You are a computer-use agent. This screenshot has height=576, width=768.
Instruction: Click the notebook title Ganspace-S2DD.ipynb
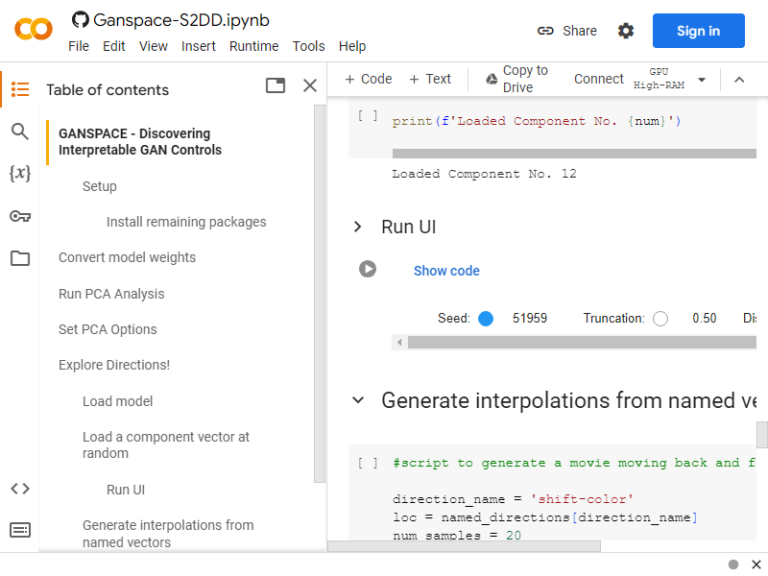(x=181, y=20)
